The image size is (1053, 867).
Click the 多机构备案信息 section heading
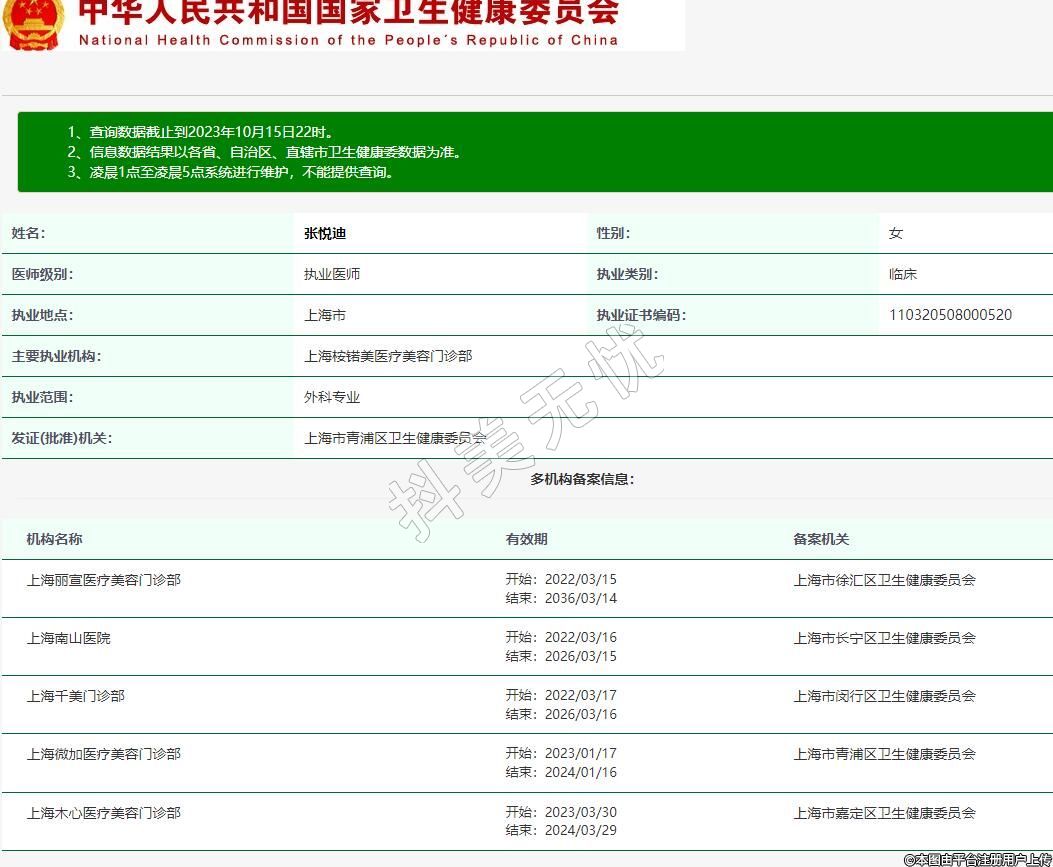pyautogui.click(x=582, y=479)
